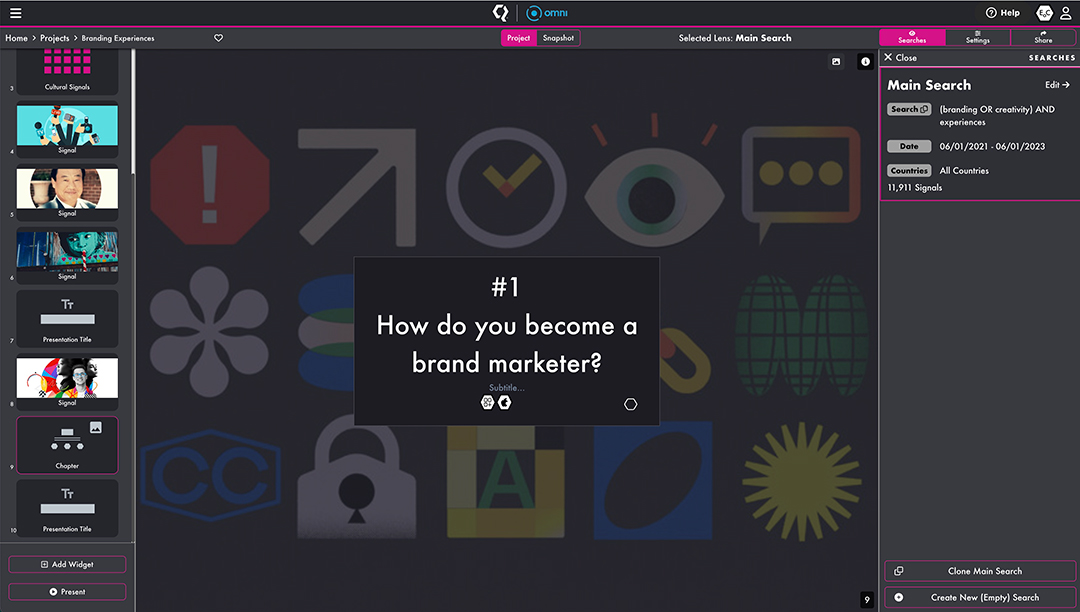1080x612 pixels.
Task: Click the heart favorite icon
Action: [x=219, y=38]
